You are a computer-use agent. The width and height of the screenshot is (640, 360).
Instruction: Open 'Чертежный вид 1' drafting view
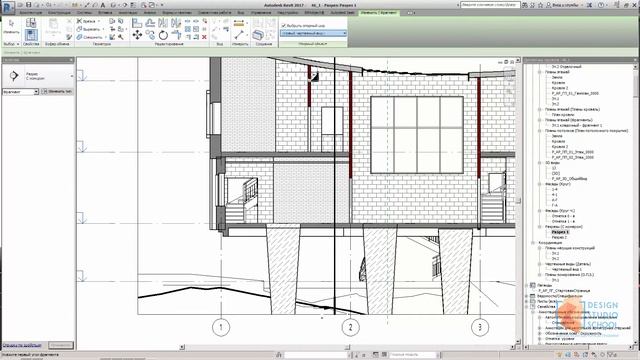coord(567,269)
